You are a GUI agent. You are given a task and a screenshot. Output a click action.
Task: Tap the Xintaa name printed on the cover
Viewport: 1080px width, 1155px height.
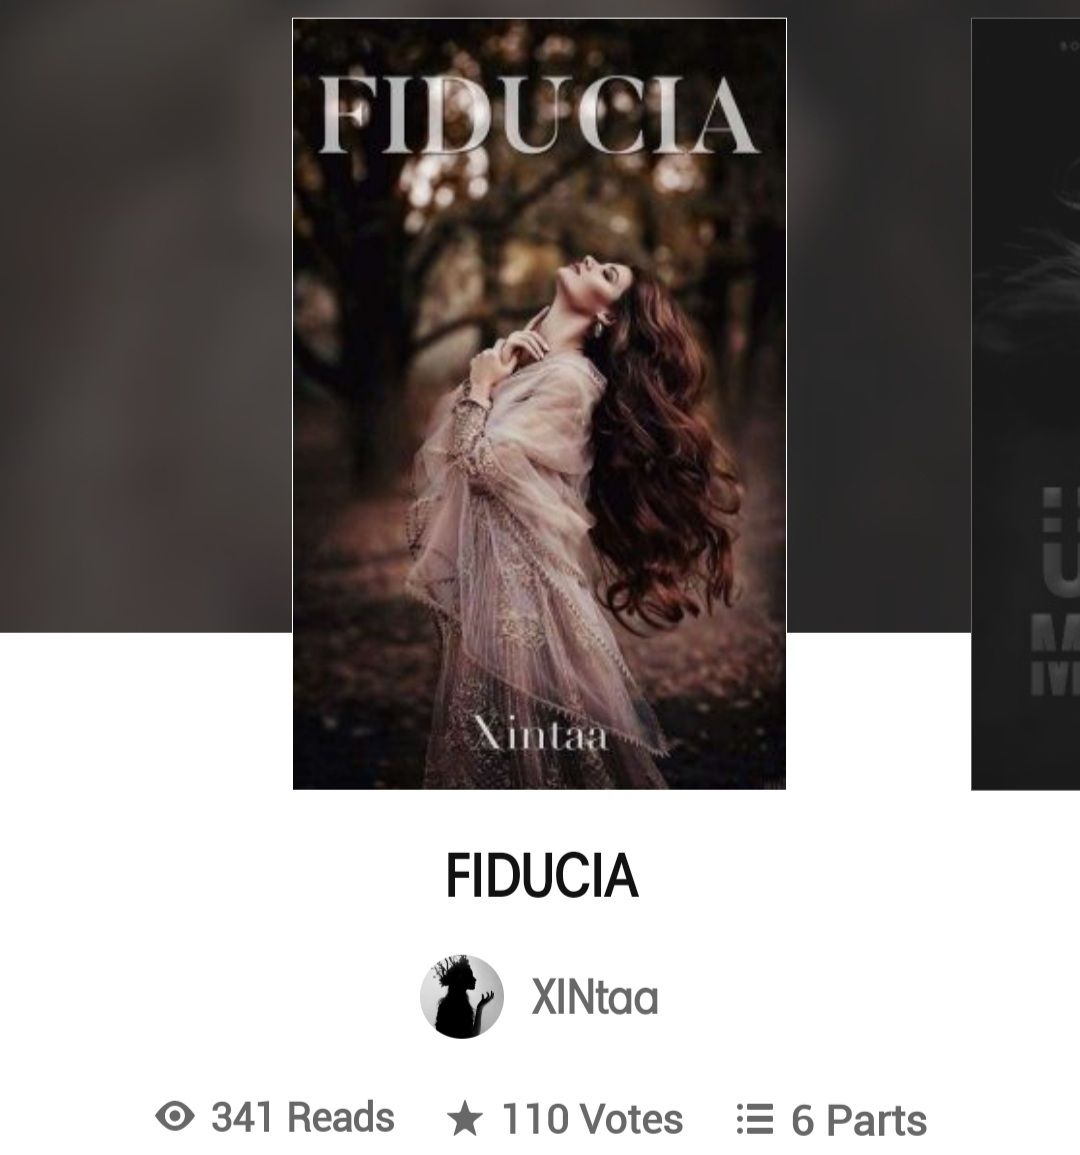tap(540, 733)
